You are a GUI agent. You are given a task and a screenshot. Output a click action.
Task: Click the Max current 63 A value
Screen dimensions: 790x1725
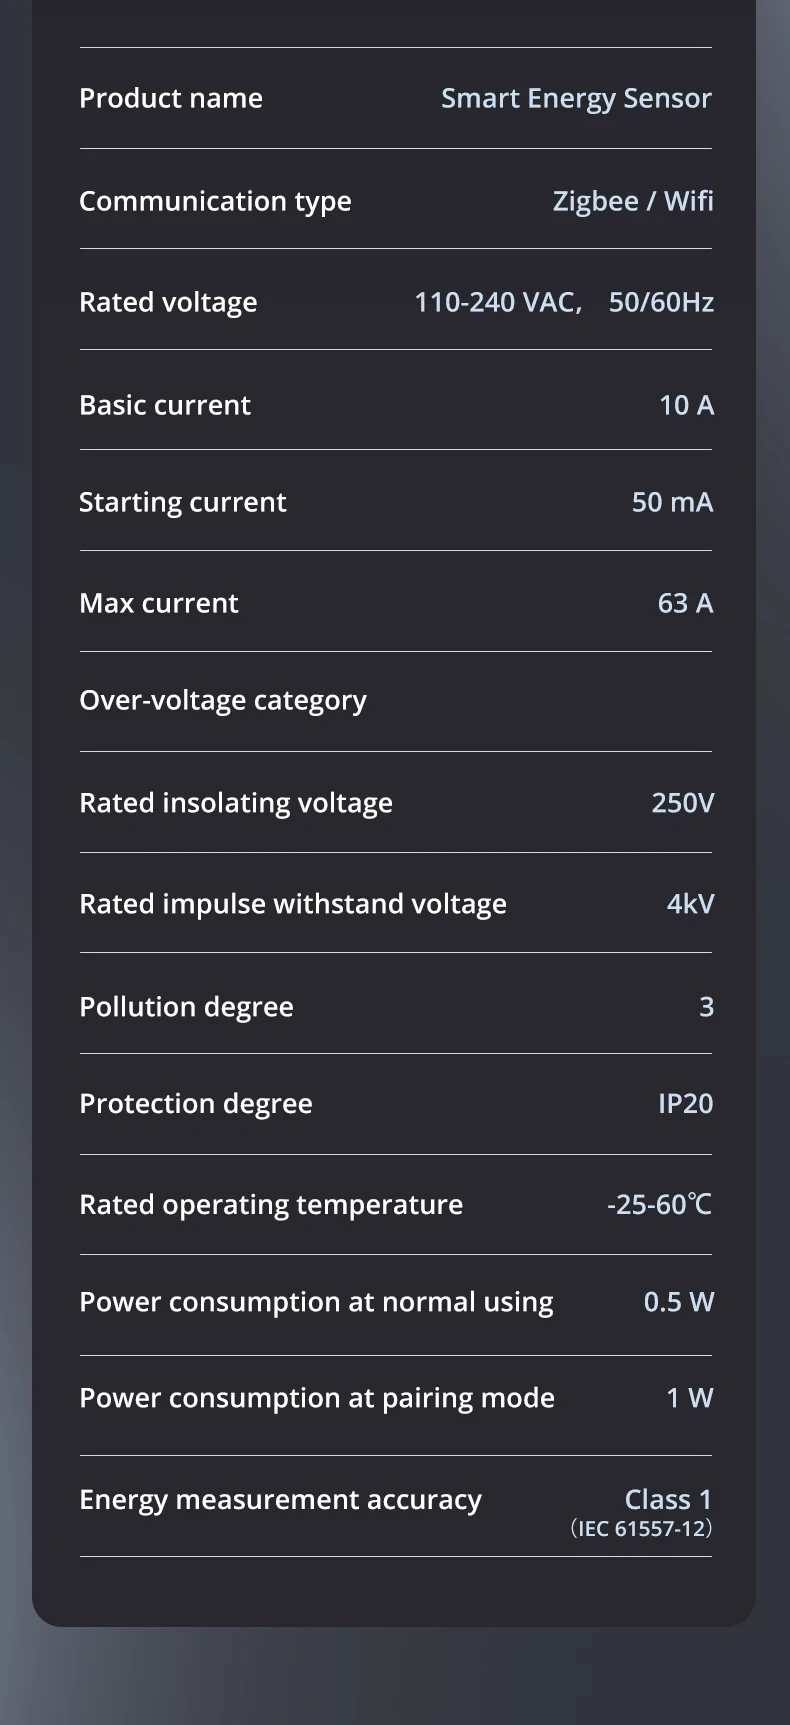coord(685,603)
